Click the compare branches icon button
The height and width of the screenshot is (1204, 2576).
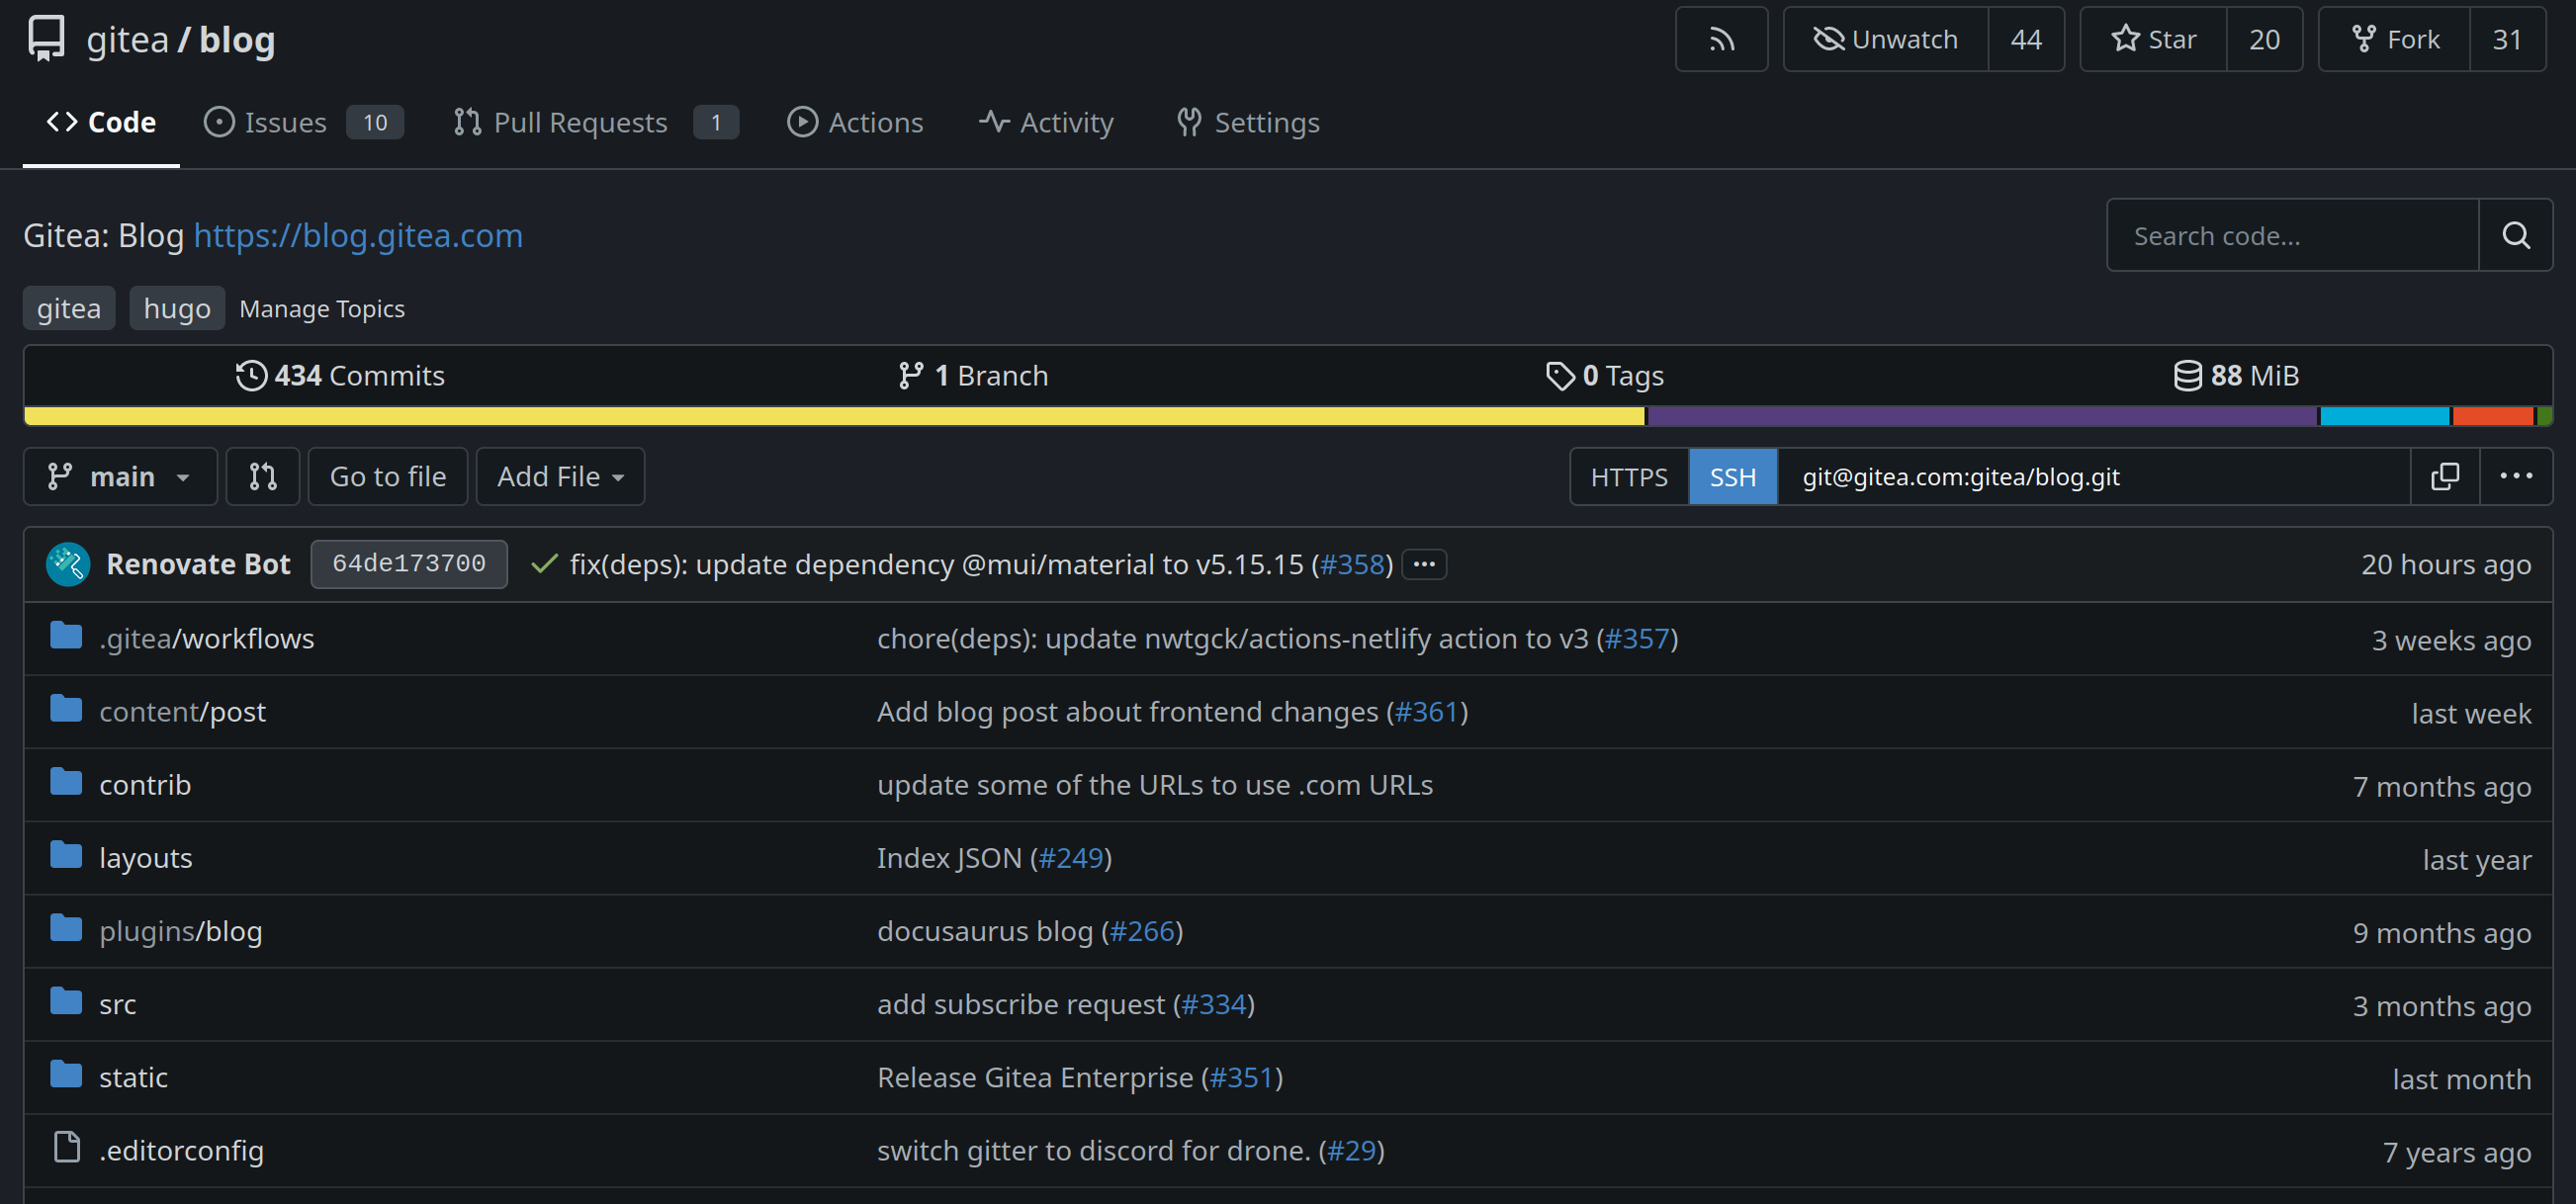[262, 476]
